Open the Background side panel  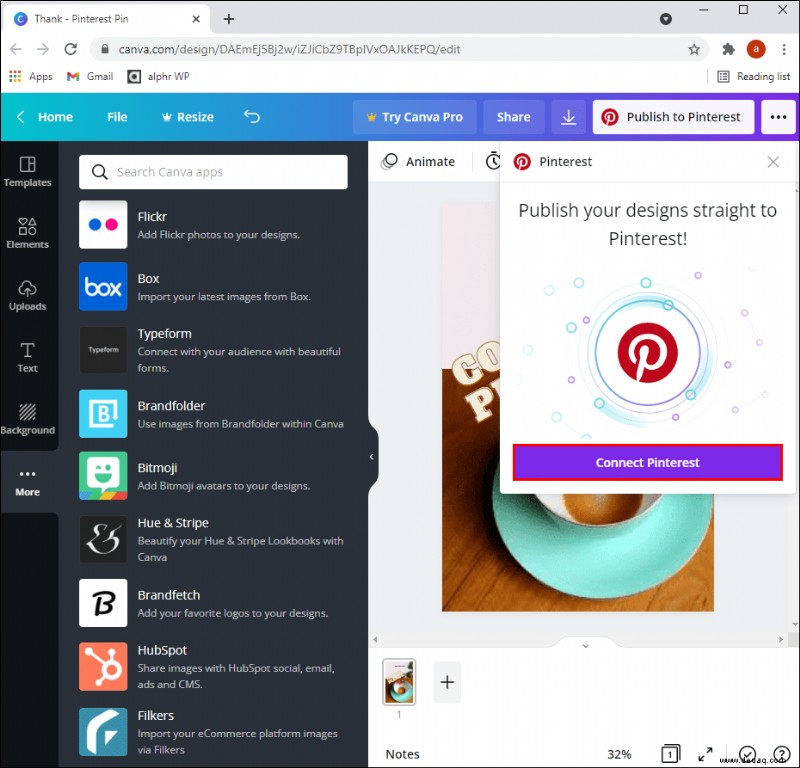[x=28, y=419]
